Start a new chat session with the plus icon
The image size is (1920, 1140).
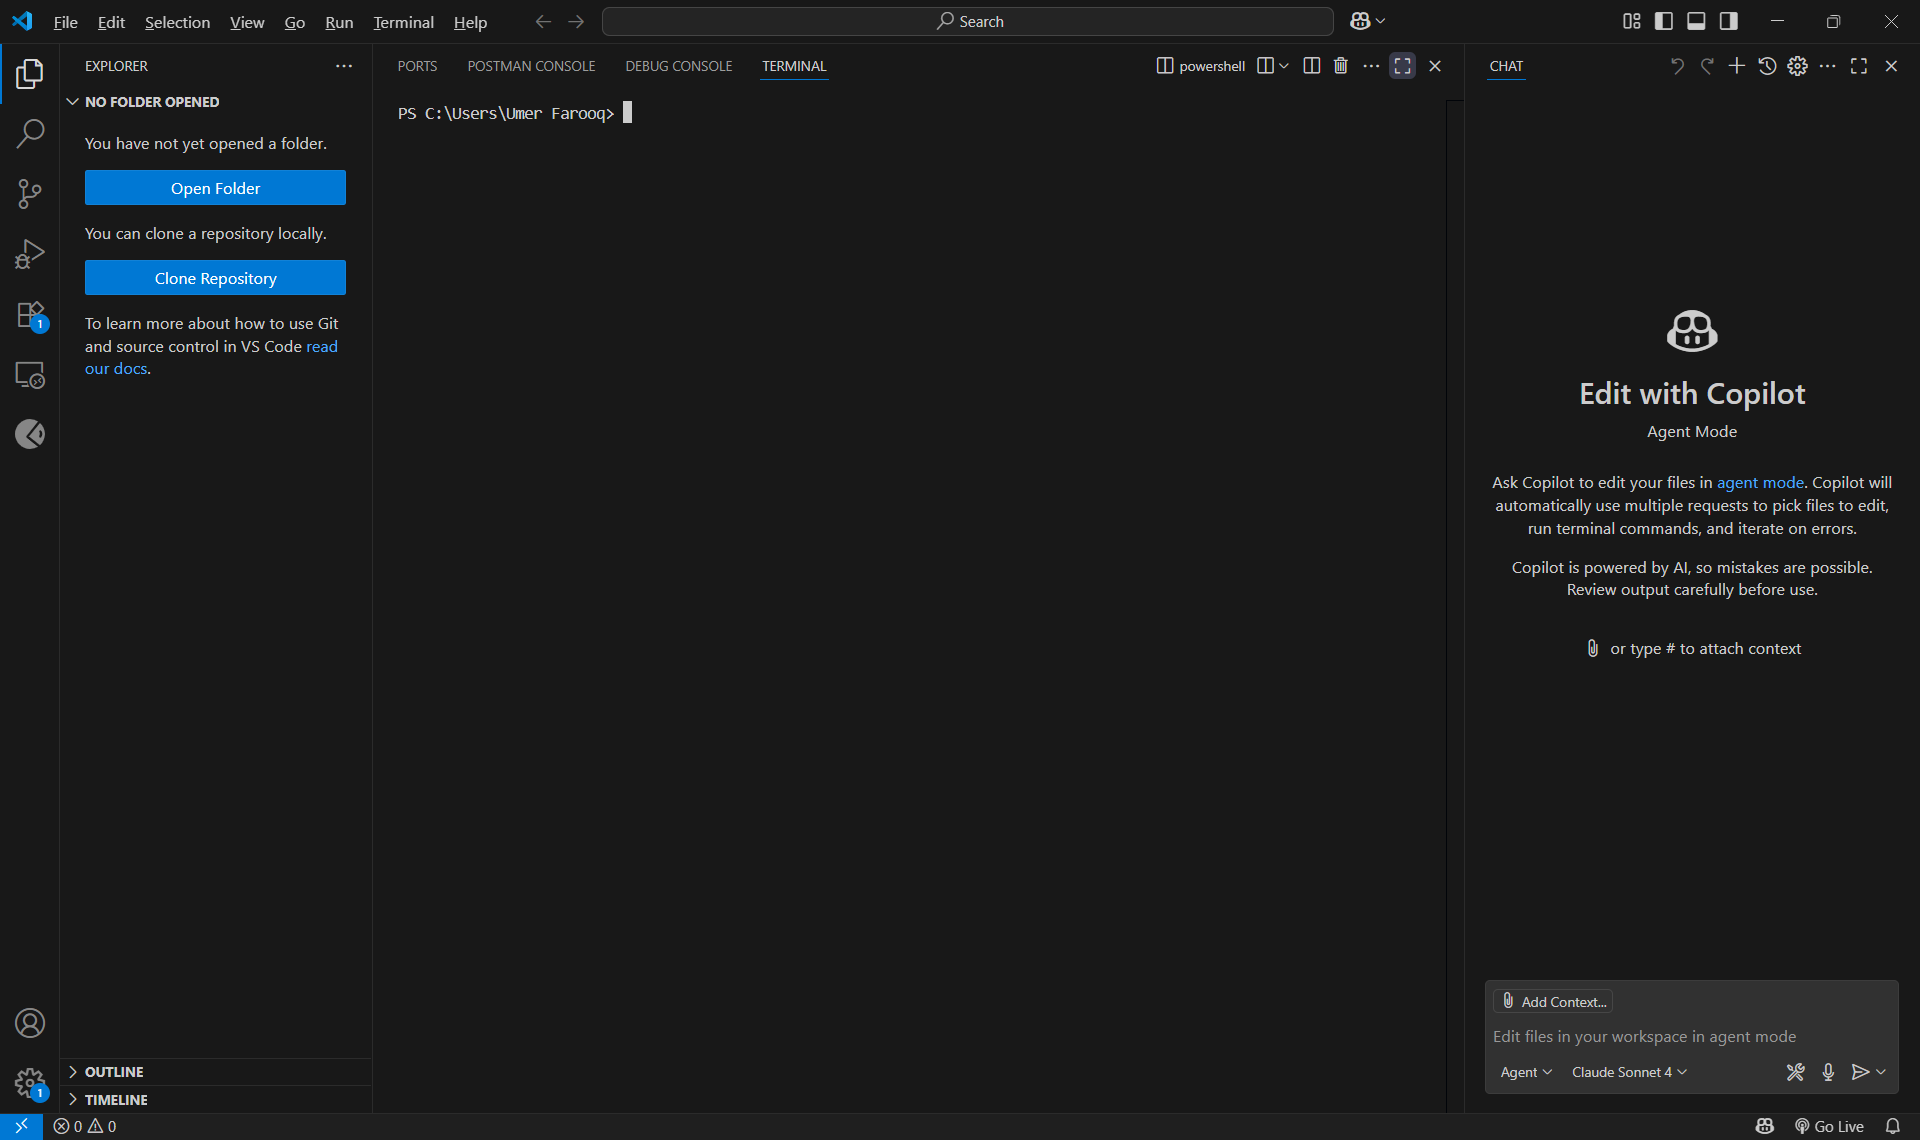[1737, 65]
